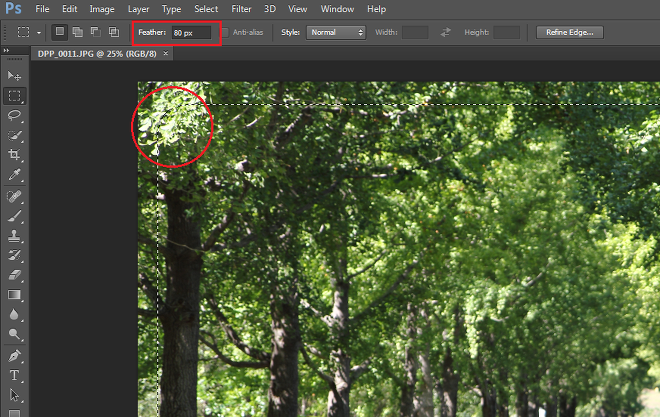The width and height of the screenshot is (660, 417).
Task: Open the Style dropdown showing Normal
Action: (x=336, y=32)
